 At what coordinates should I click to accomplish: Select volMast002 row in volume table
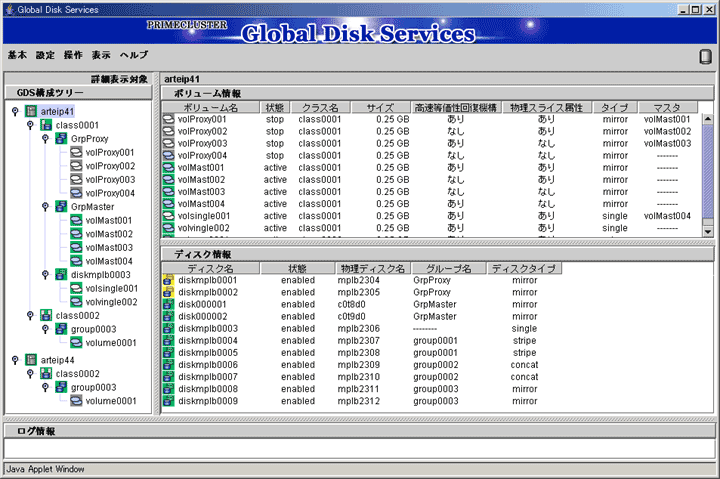coord(431,180)
